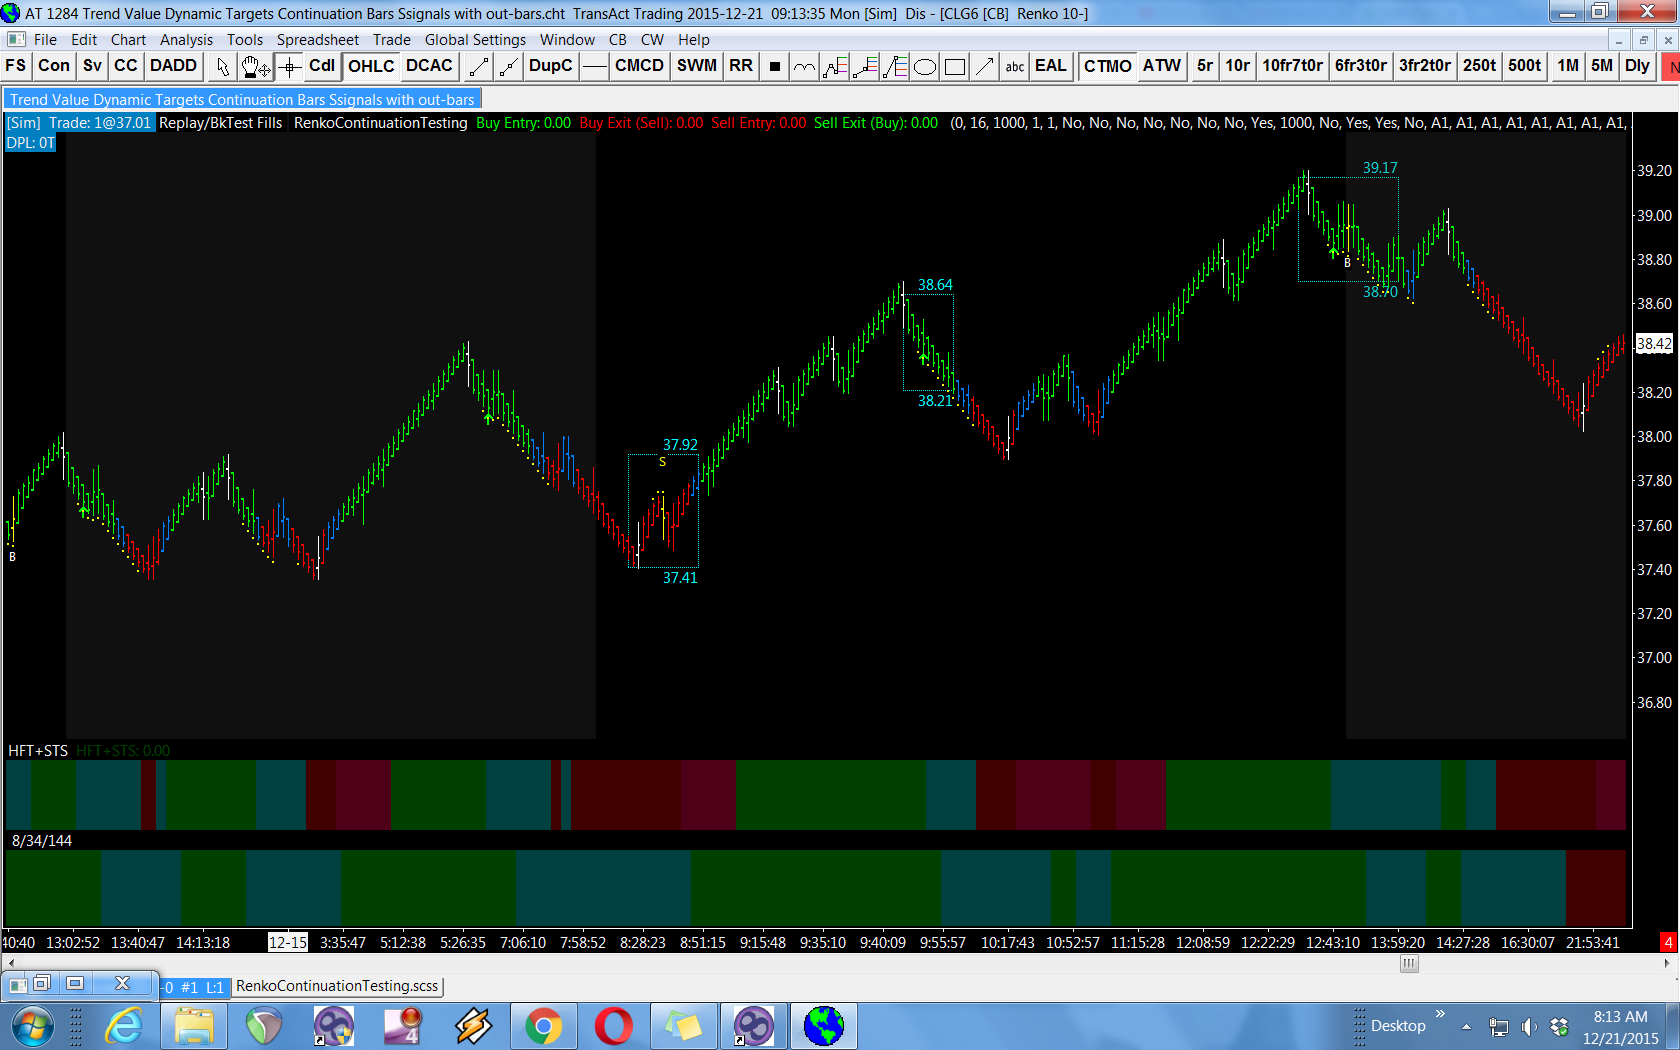Expand the Desktop toolbar chevron
The height and width of the screenshot is (1050, 1680).
coord(1440,1014)
